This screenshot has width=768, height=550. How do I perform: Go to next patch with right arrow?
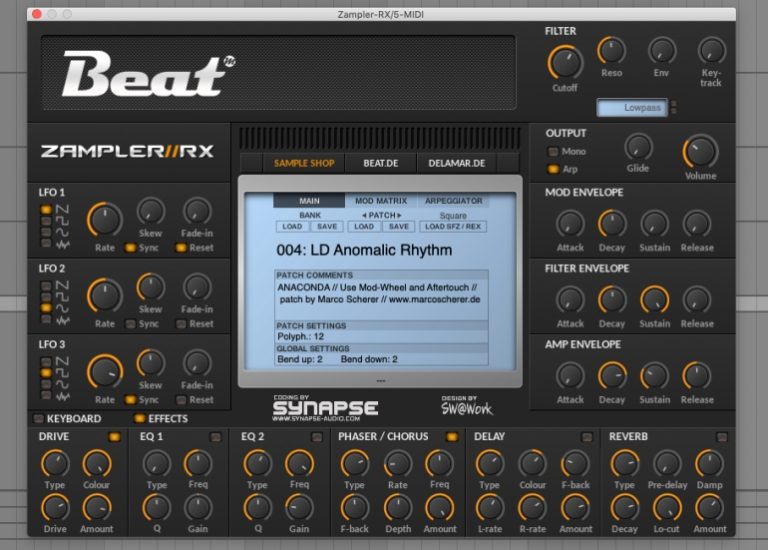coord(399,215)
